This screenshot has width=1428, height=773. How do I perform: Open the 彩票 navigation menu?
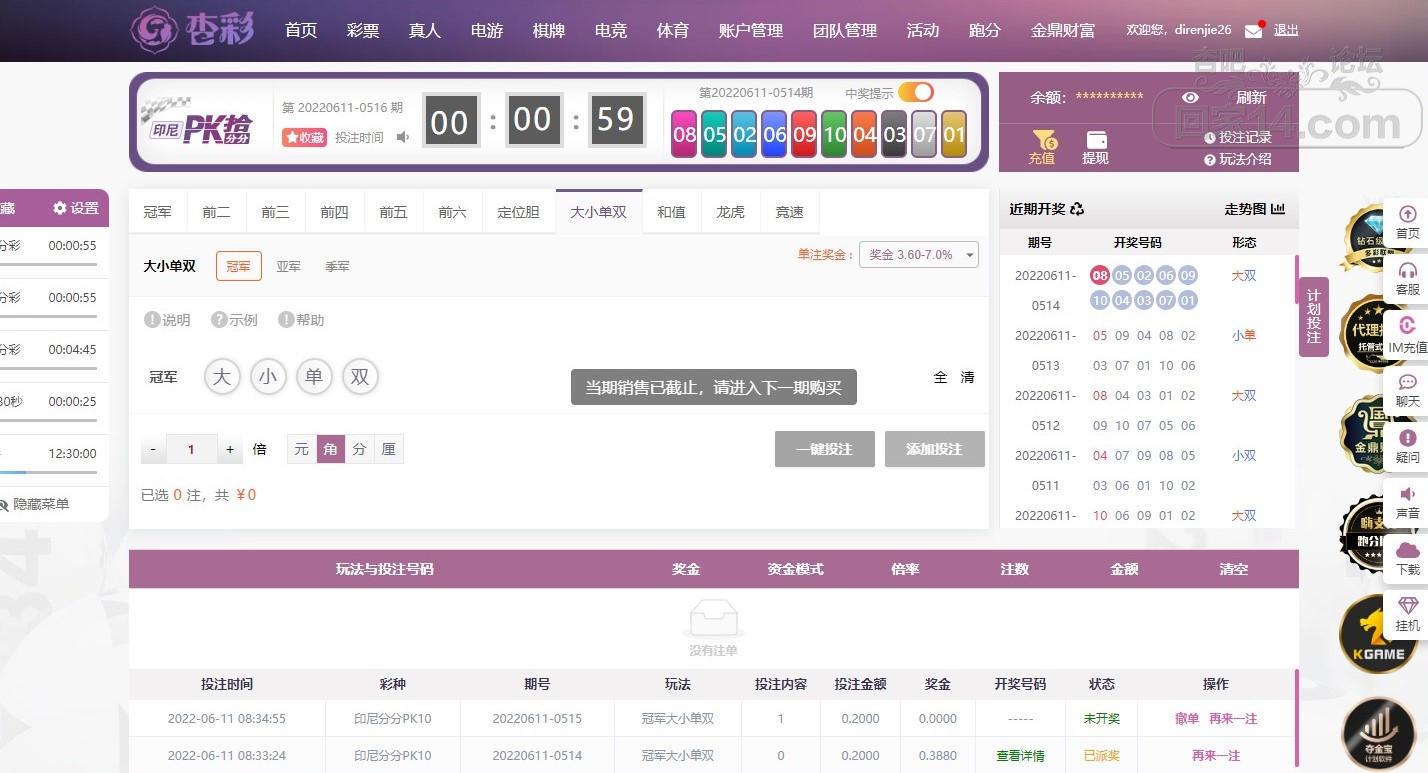tap(363, 30)
